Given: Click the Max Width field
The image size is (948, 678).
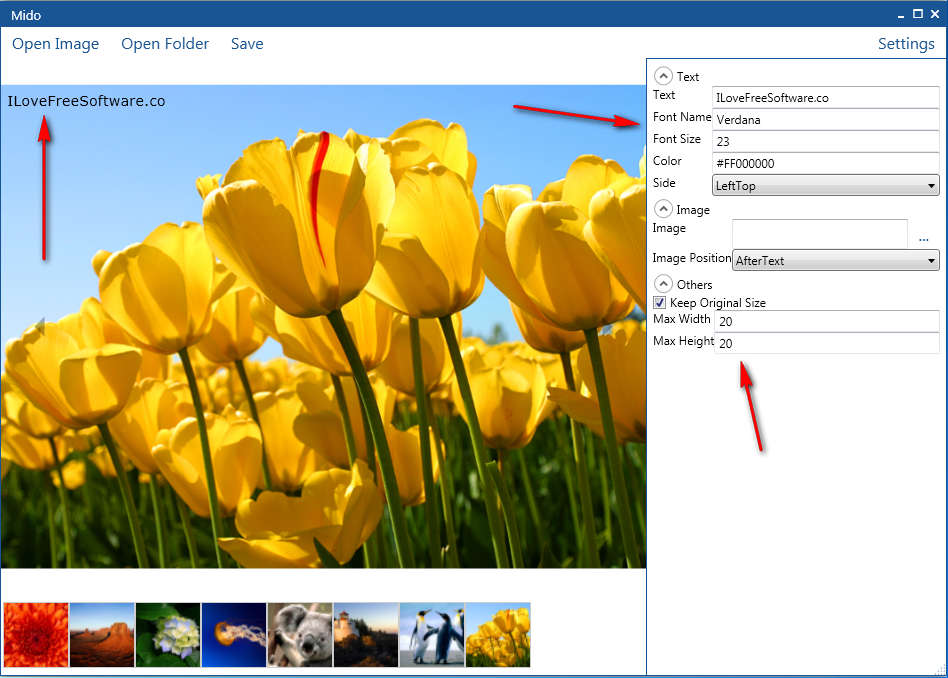Looking at the screenshot, I should point(825,320).
